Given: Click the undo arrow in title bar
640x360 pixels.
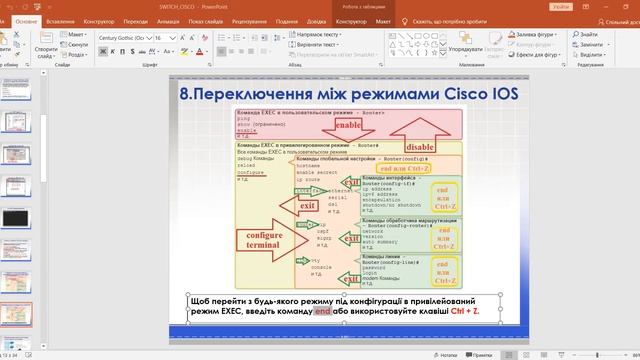Looking at the screenshot, I should point(10,7).
